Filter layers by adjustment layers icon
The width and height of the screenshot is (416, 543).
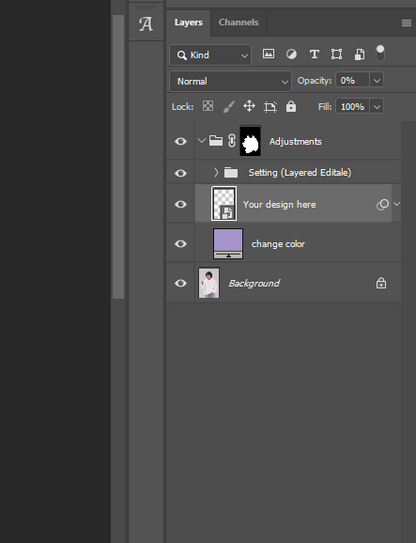(x=291, y=54)
